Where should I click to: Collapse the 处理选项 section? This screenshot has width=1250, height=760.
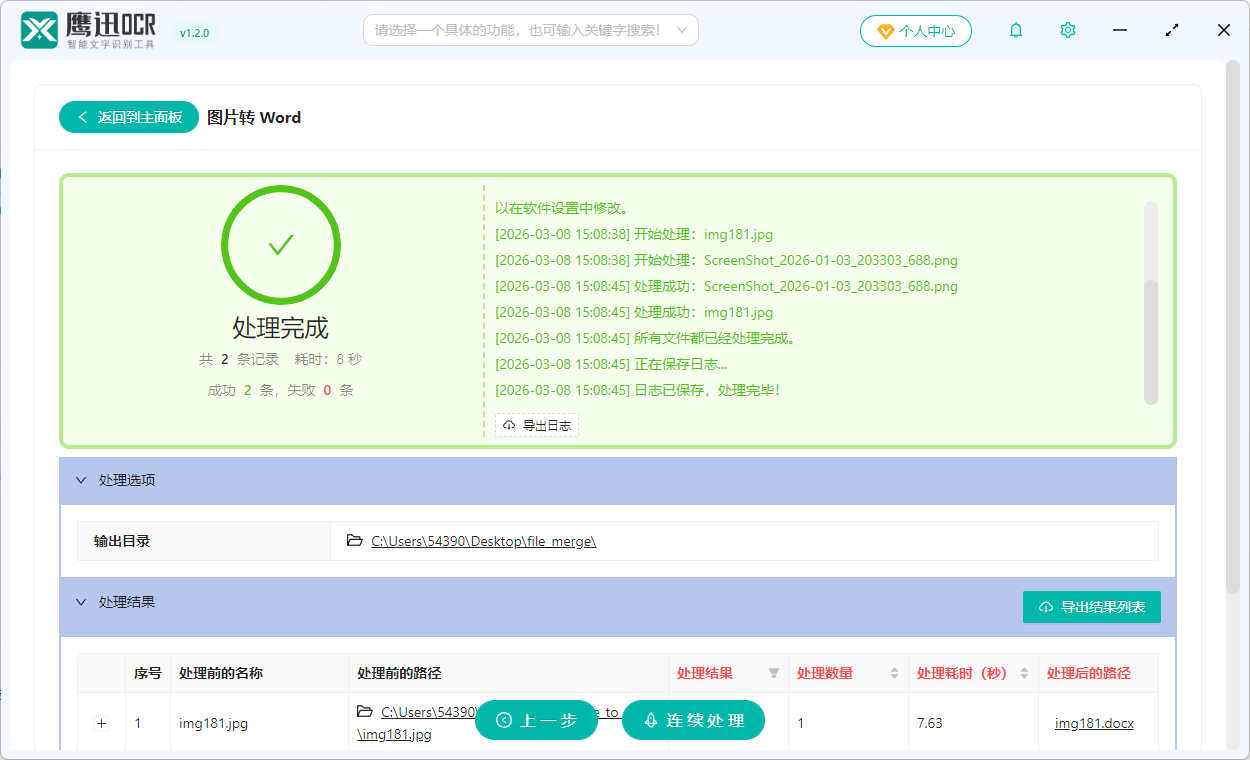pyautogui.click(x=81, y=480)
